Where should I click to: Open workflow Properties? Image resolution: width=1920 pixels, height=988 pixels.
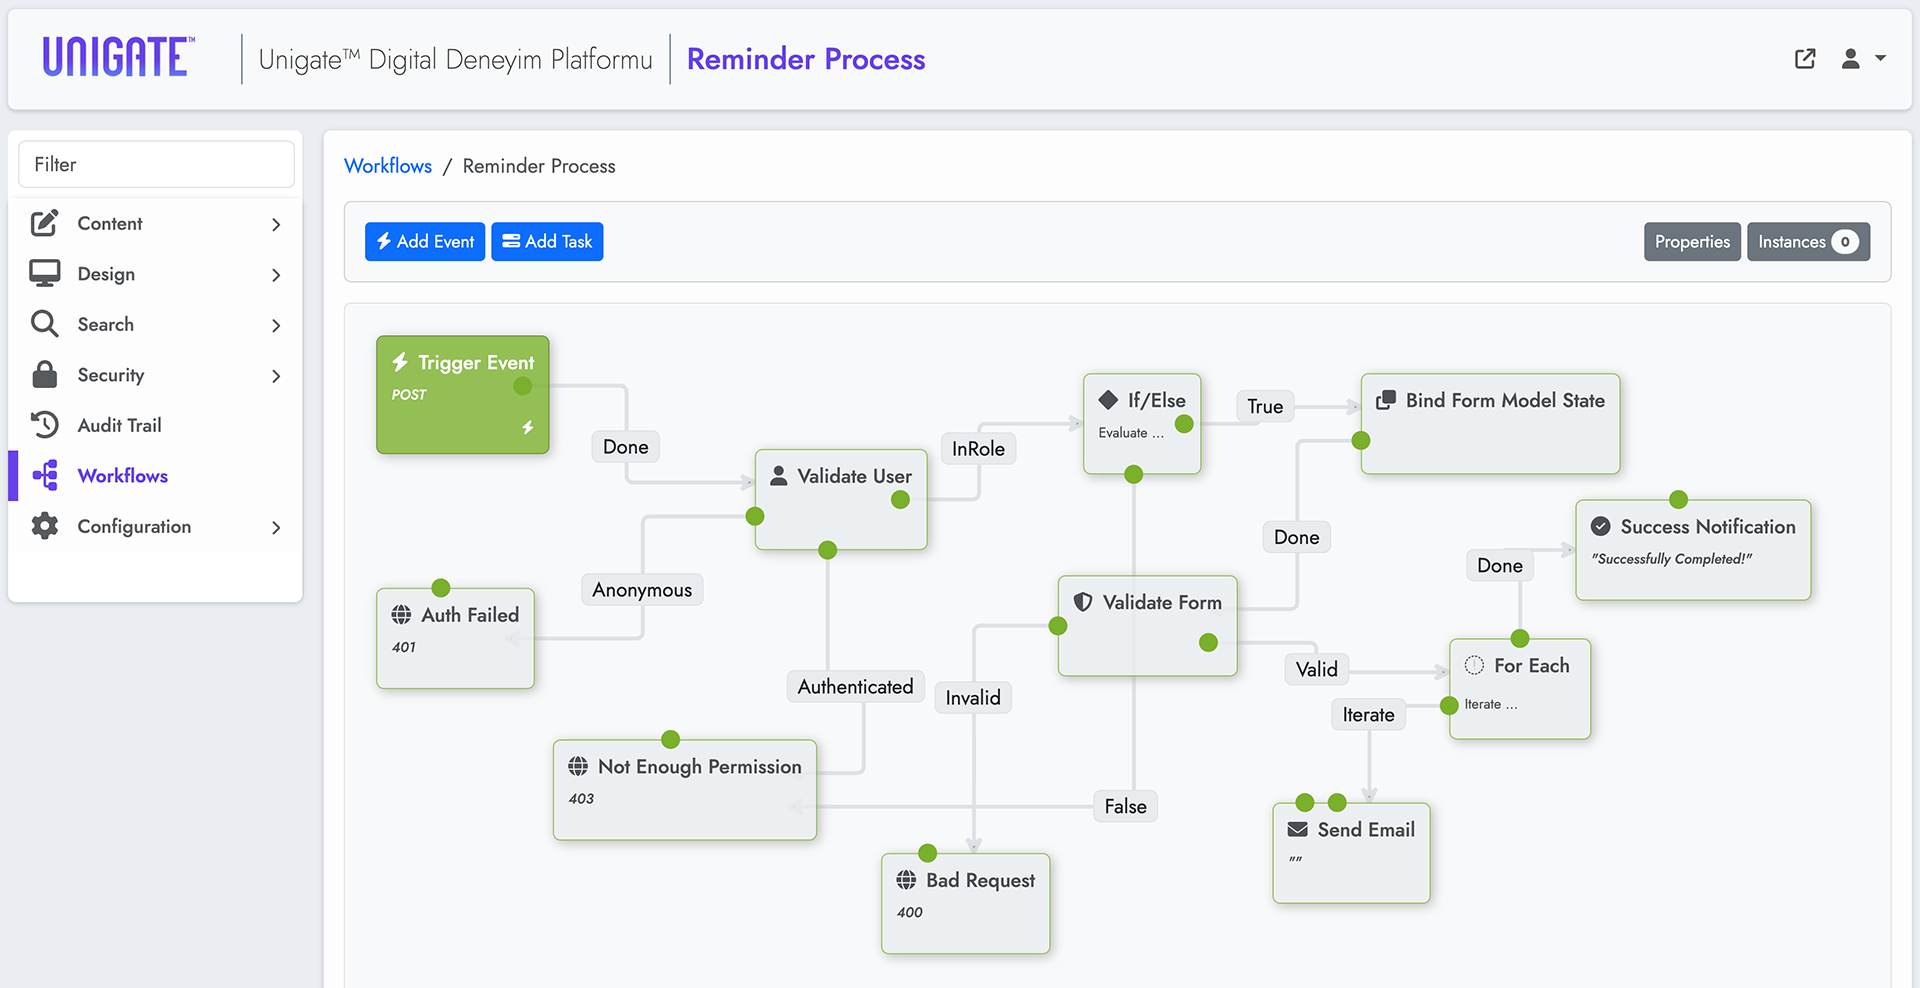click(1692, 242)
